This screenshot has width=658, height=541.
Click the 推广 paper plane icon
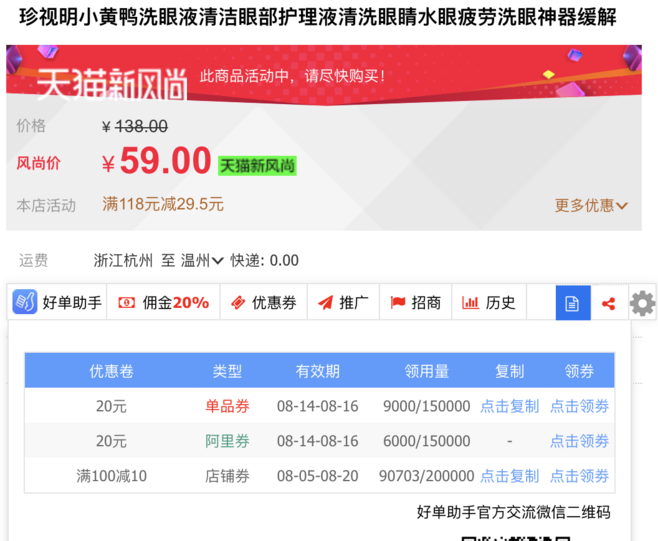click(x=325, y=303)
